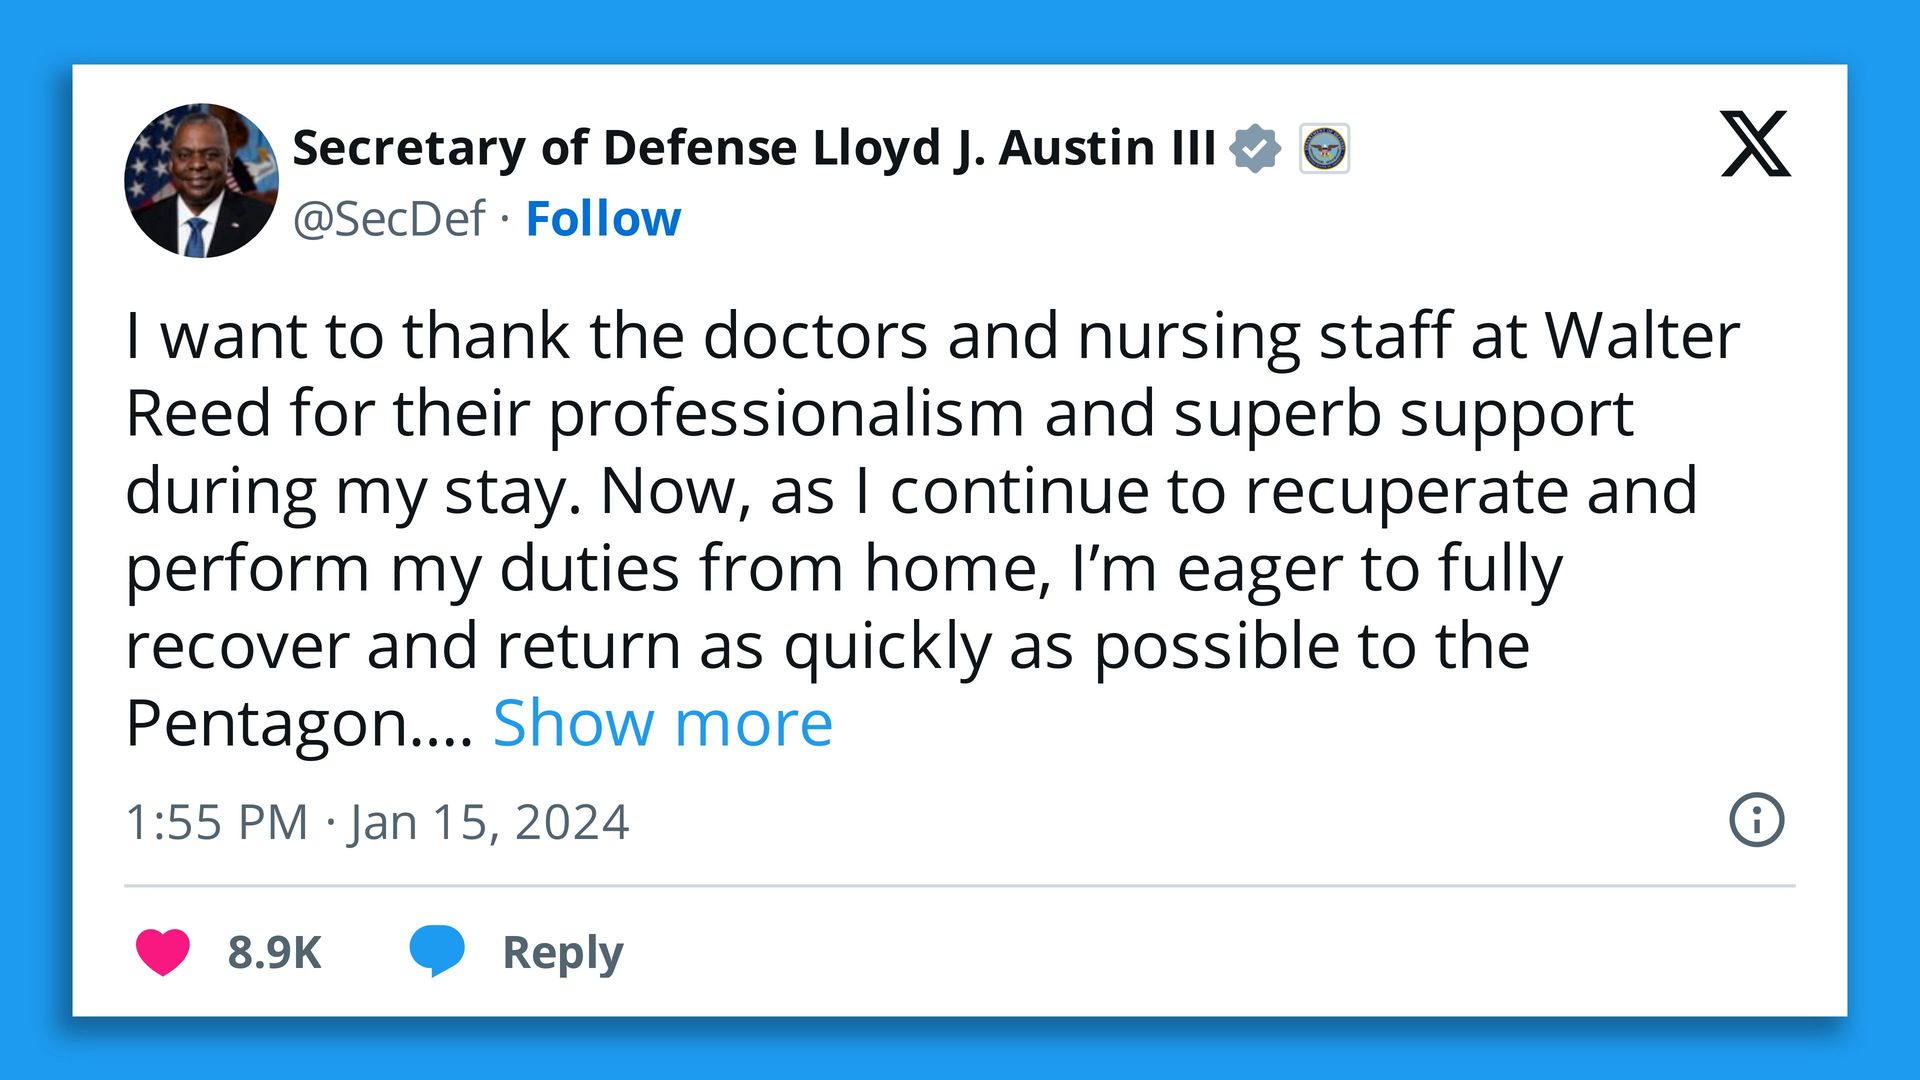Click the X logo in the corner

[1755, 145]
